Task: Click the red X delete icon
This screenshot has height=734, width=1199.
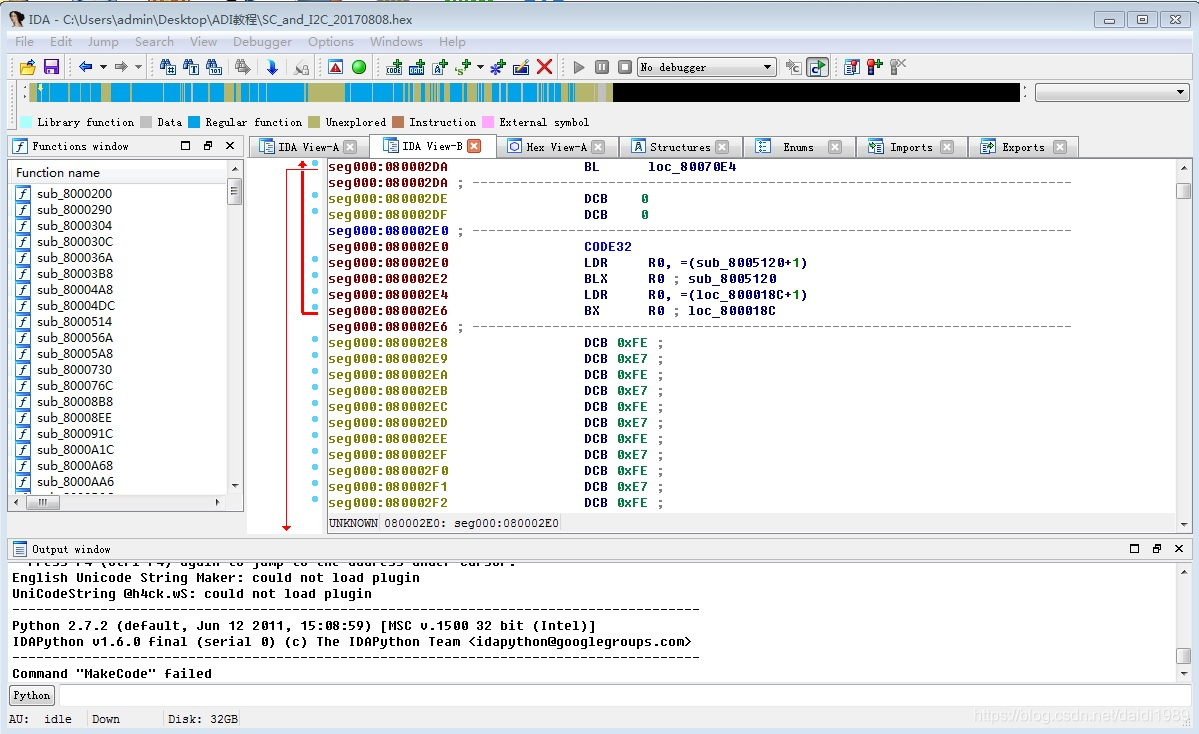Action: 545,67
